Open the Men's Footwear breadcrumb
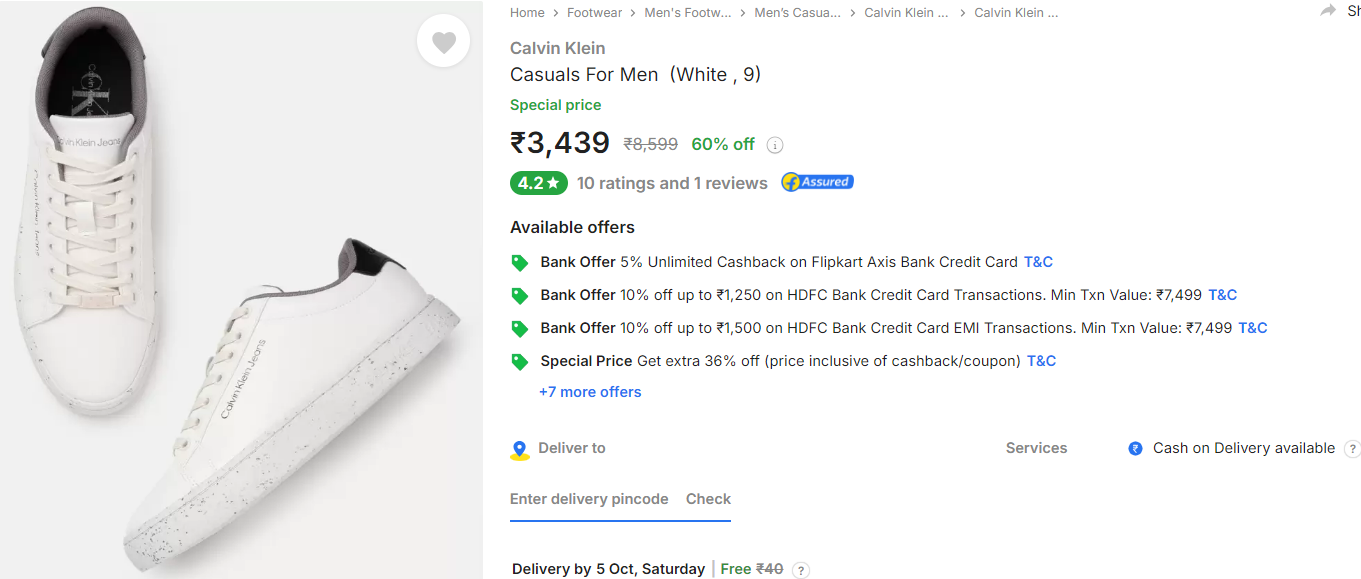 tap(688, 13)
